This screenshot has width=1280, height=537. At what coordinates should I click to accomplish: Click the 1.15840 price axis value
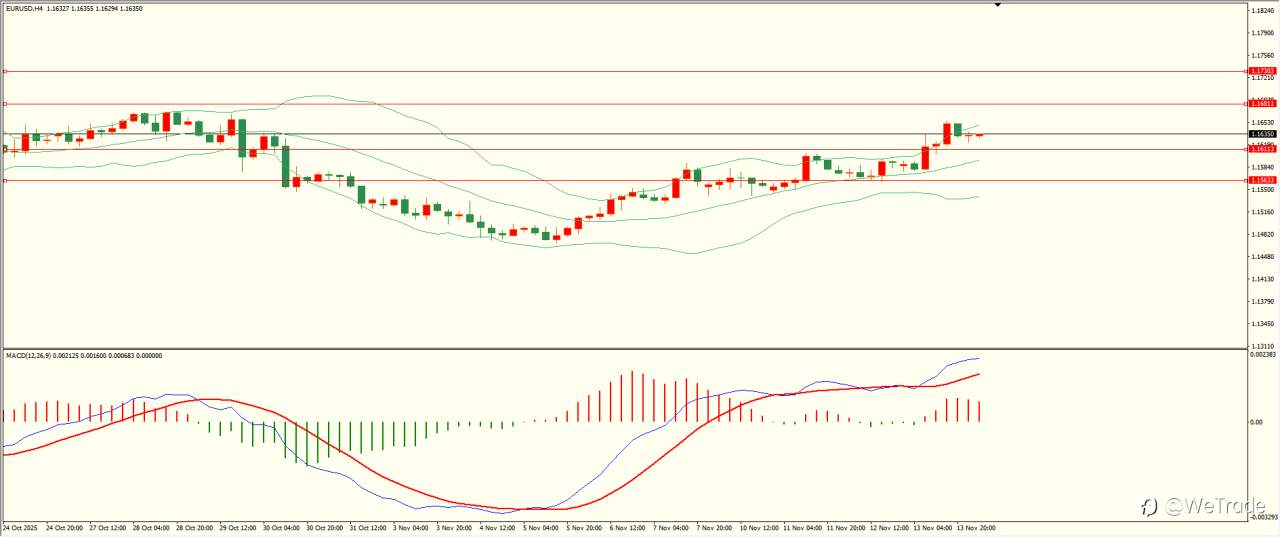click(1262, 167)
